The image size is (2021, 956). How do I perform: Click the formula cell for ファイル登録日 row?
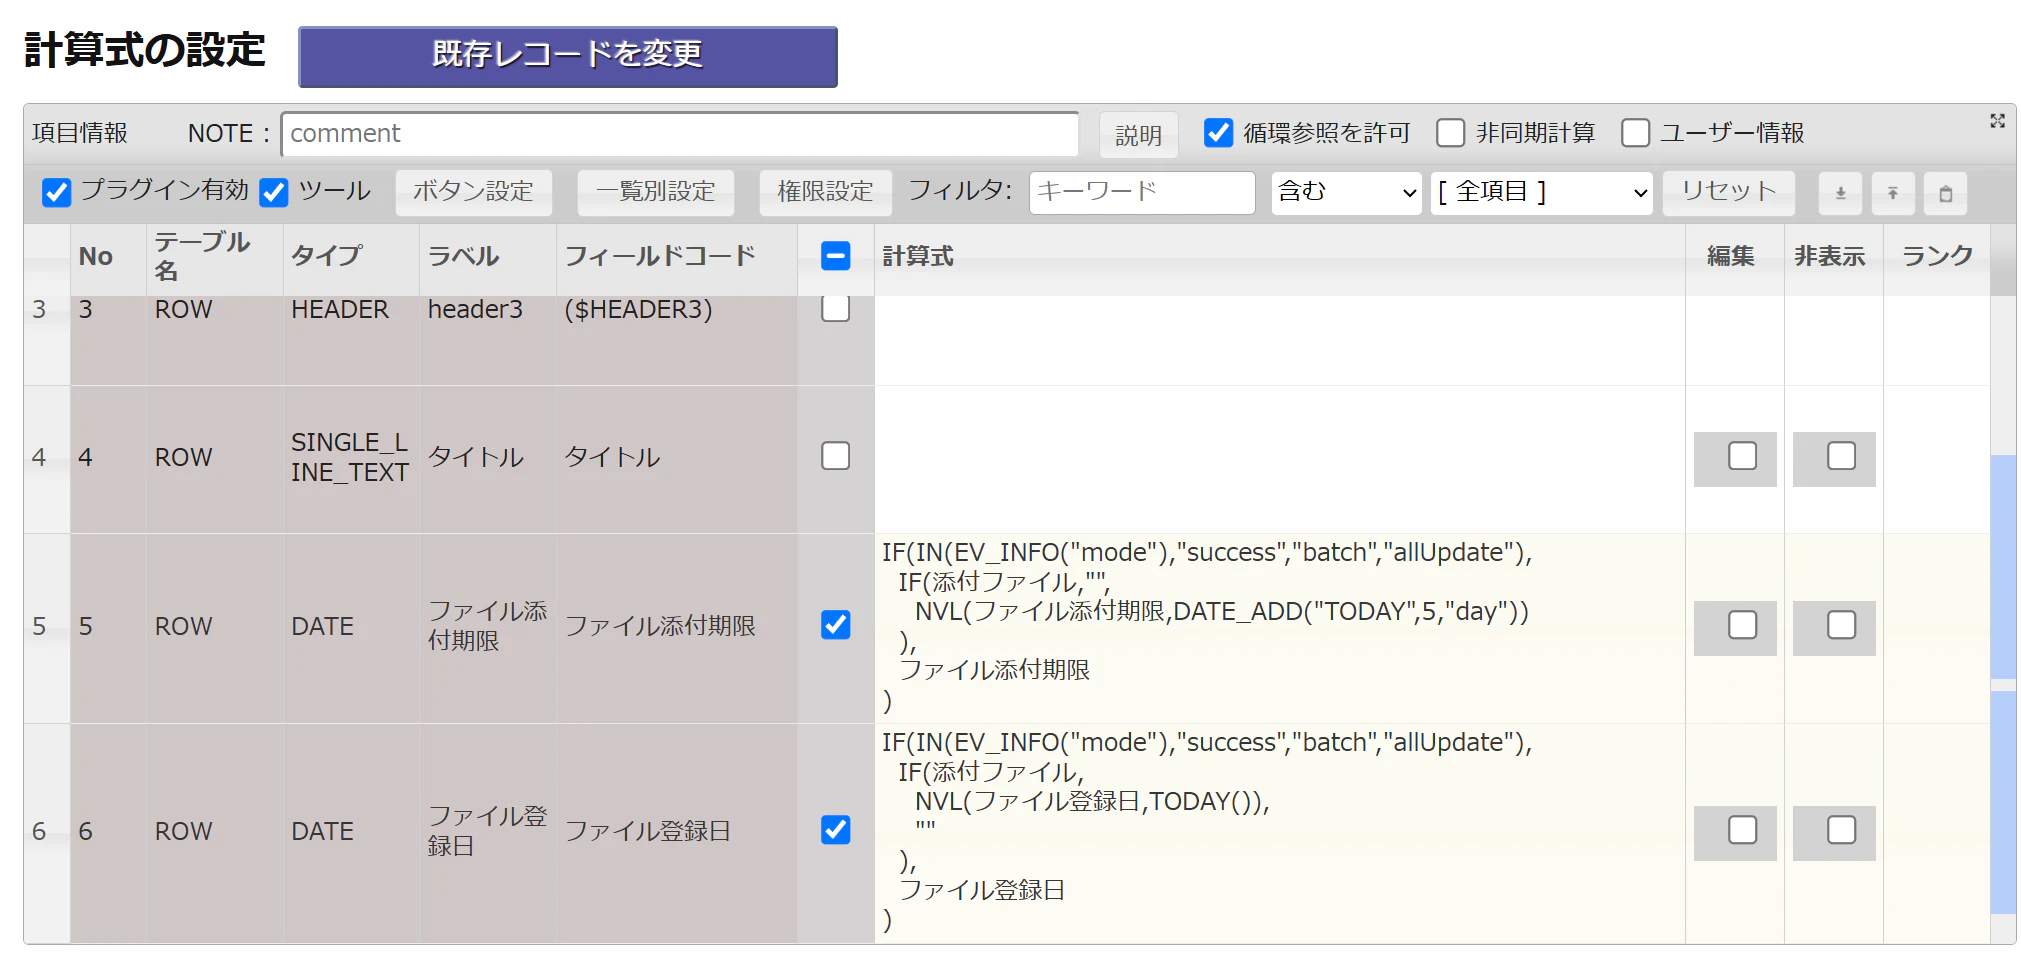1280,832
